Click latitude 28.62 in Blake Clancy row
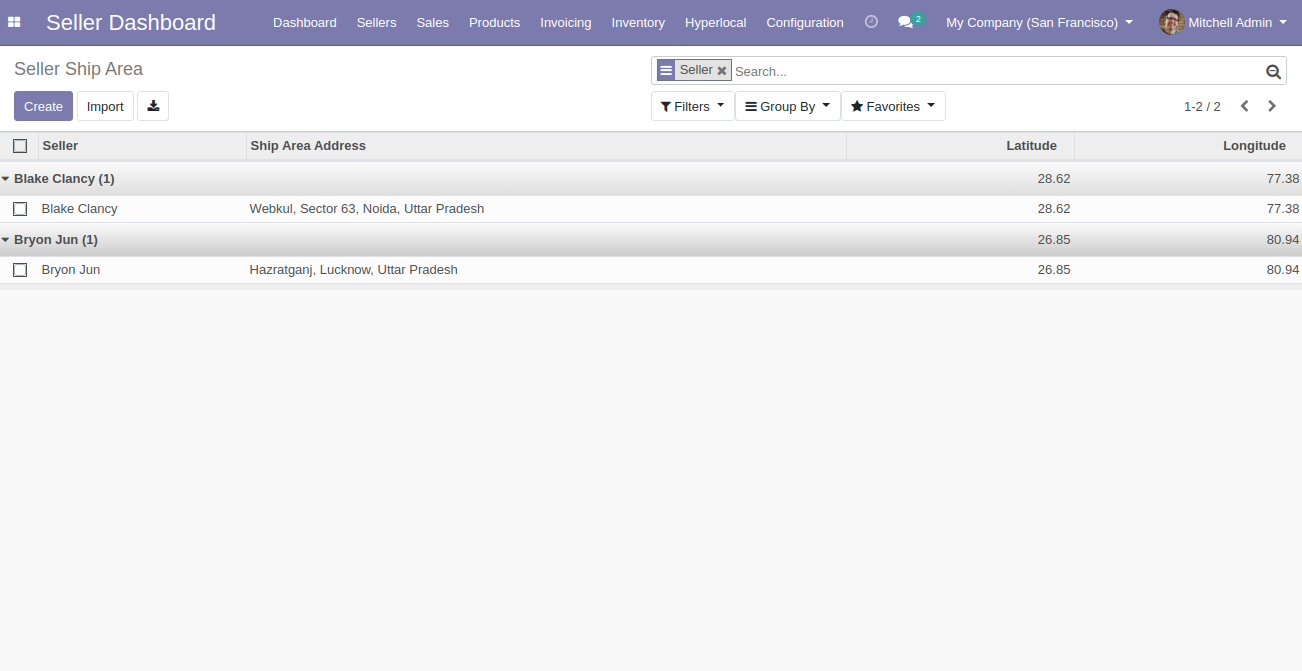 (1054, 209)
